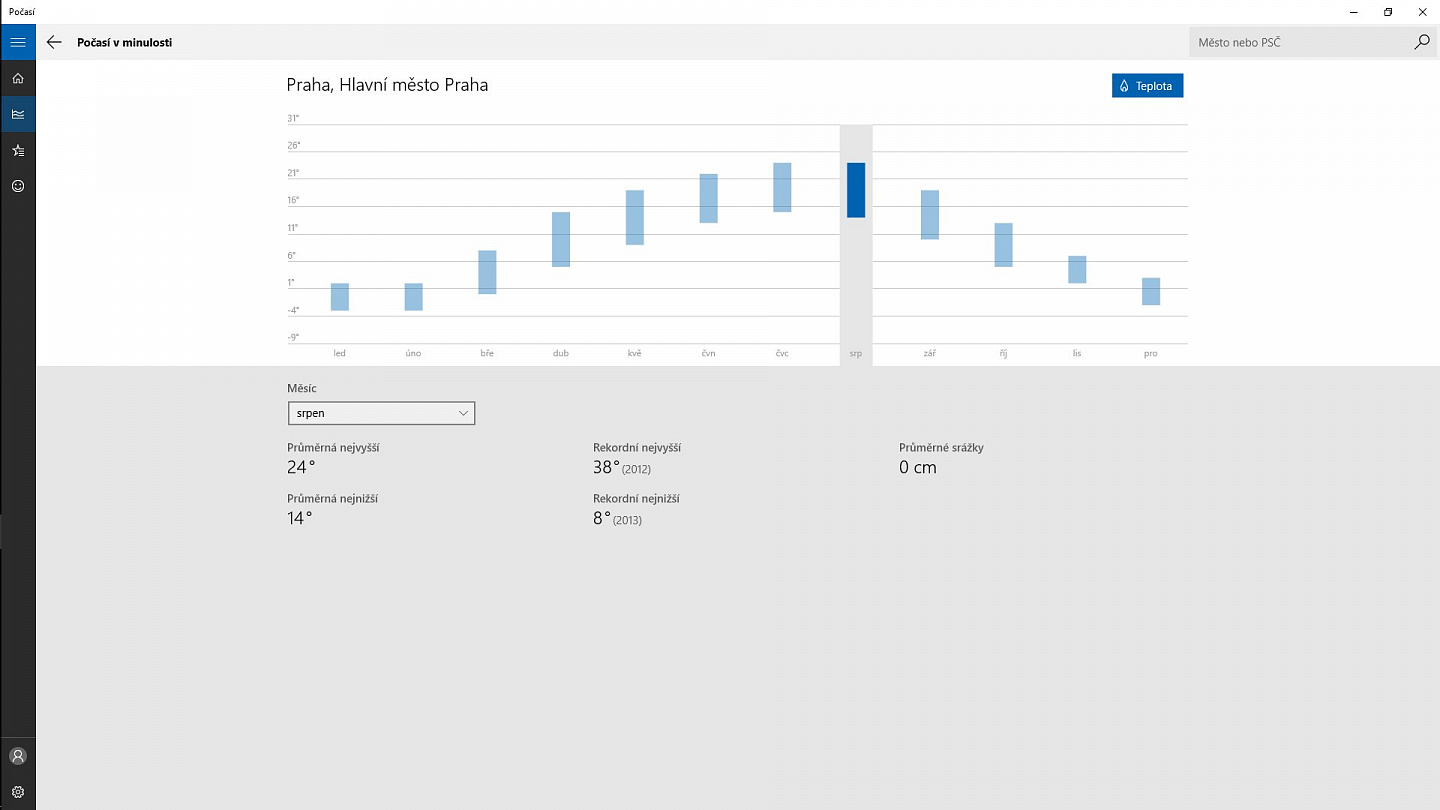
Task: Select the led (January) temperature bar
Action: 340,297
